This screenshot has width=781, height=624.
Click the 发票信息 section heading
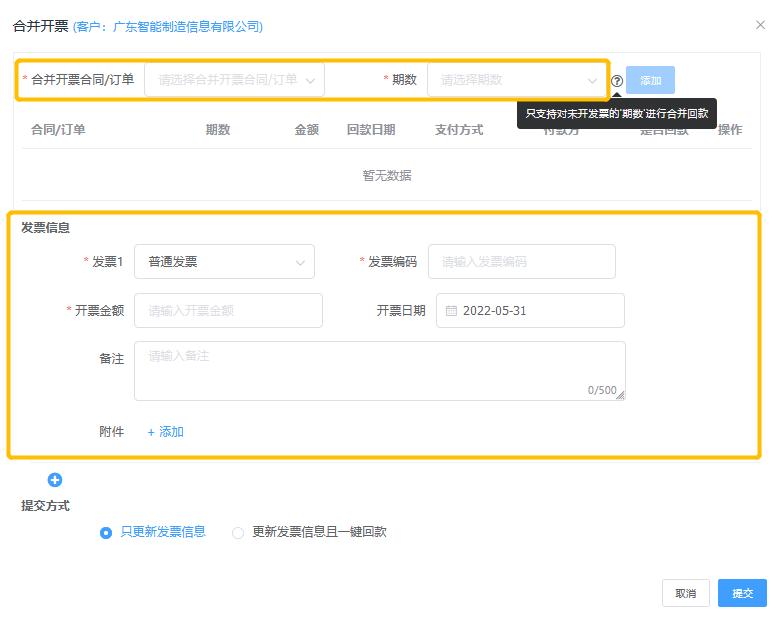pos(45,228)
